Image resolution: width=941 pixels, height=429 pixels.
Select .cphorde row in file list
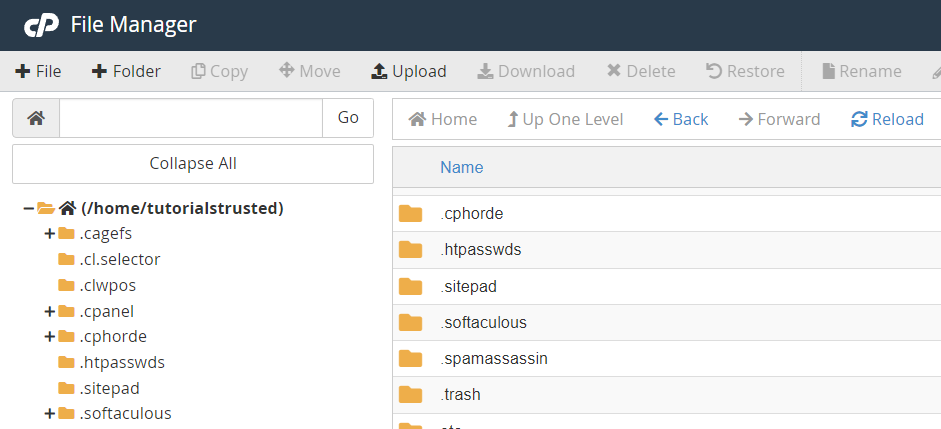coord(667,214)
